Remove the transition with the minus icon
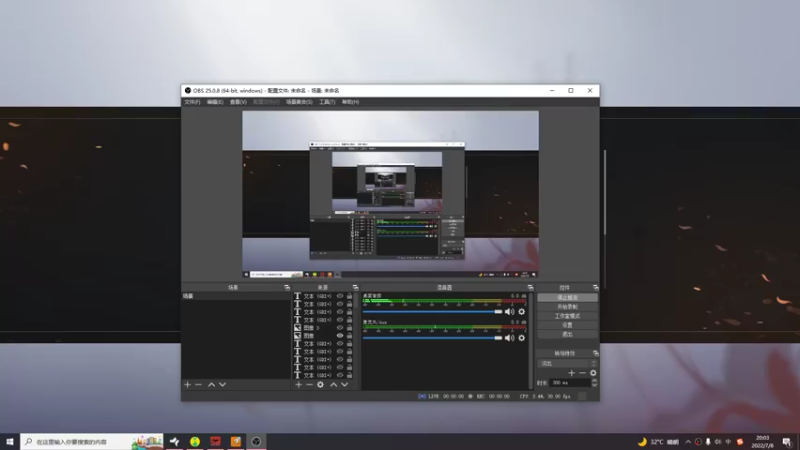800x450 pixels. pyautogui.click(x=582, y=373)
